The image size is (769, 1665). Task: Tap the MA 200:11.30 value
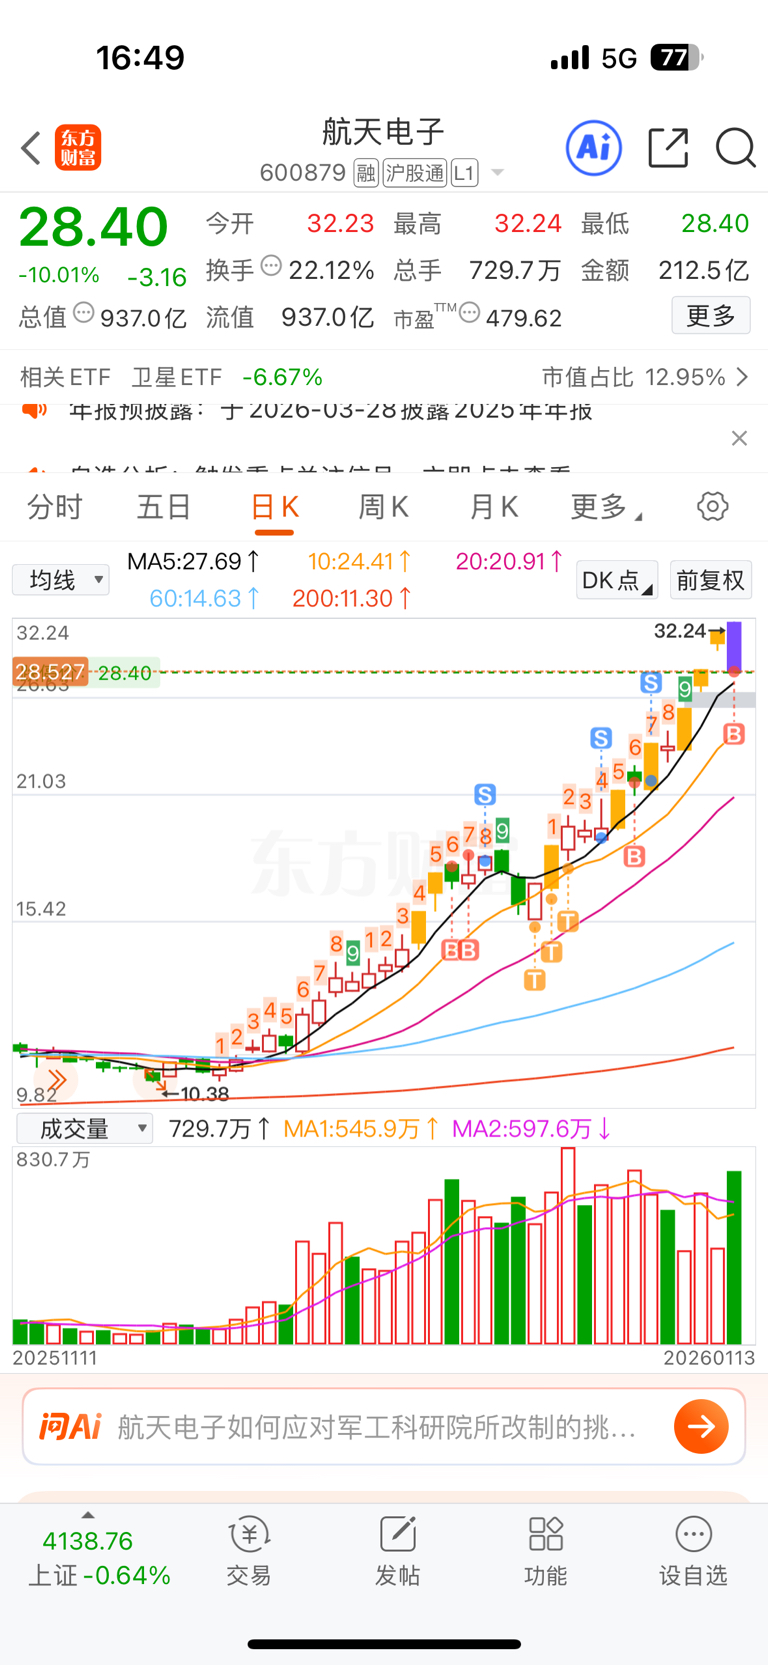pos(352,598)
